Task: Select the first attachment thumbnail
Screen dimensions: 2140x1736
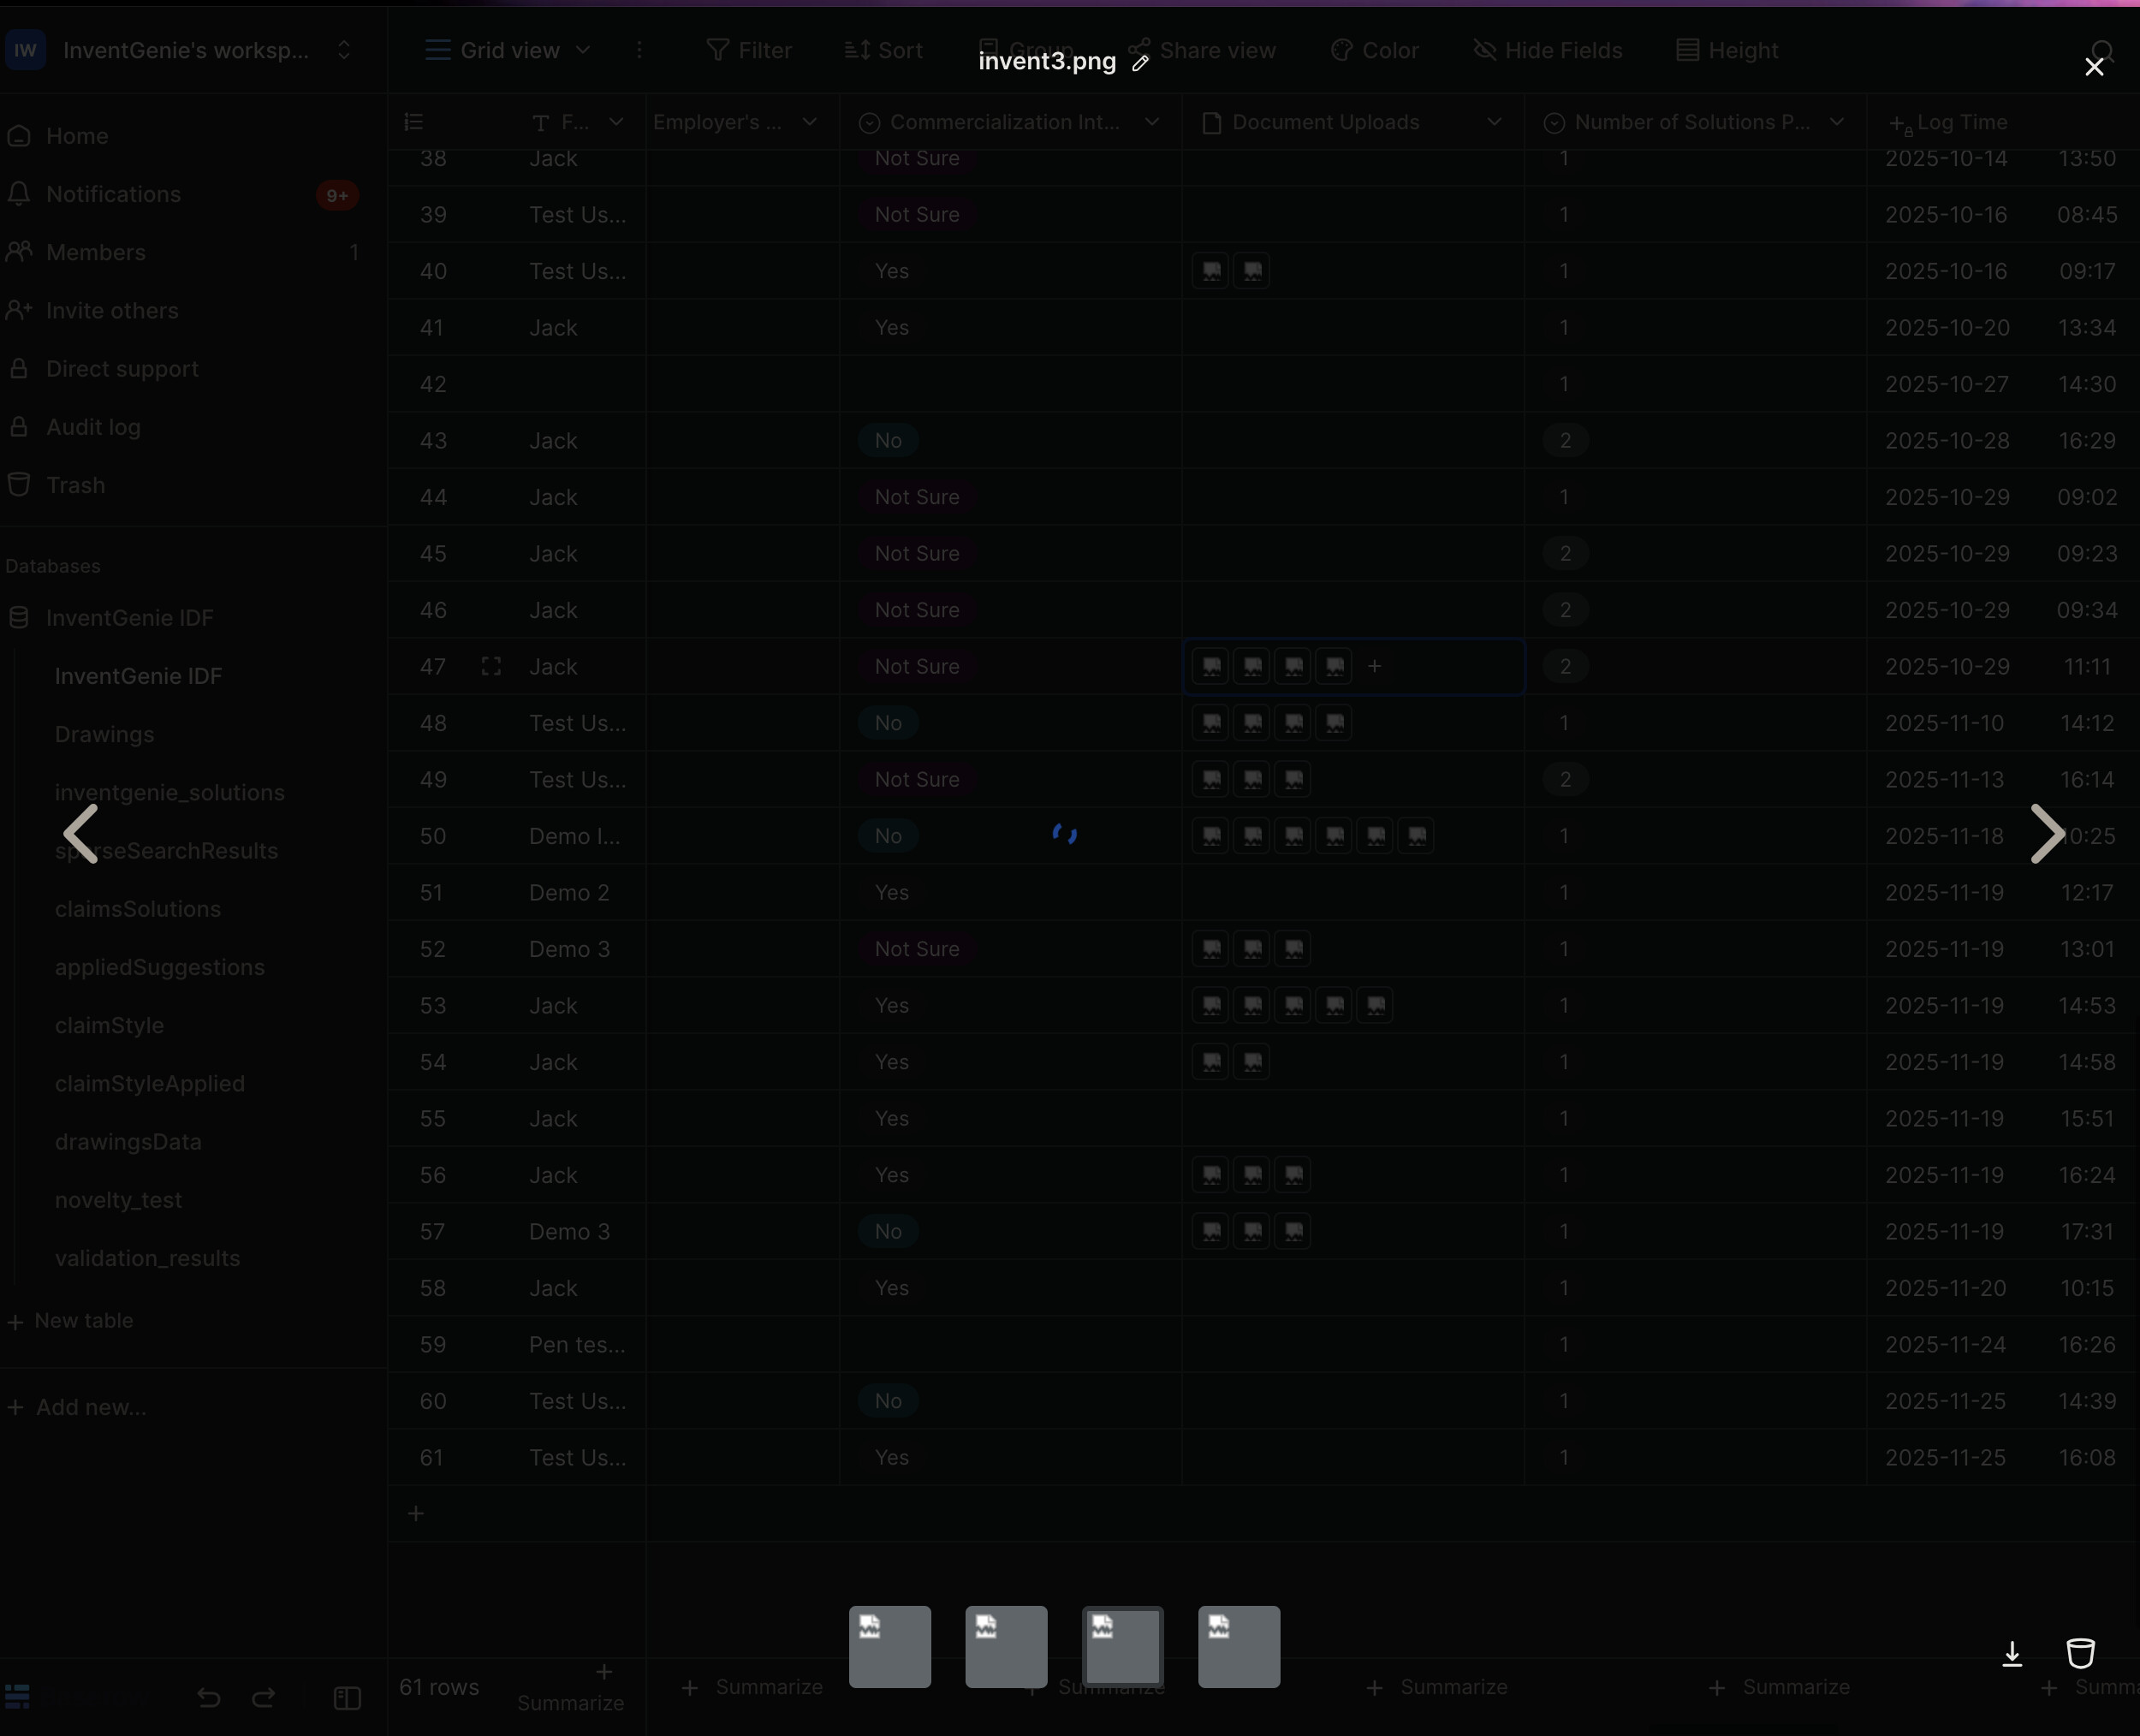Action: pyautogui.click(x=889, y=1646)
